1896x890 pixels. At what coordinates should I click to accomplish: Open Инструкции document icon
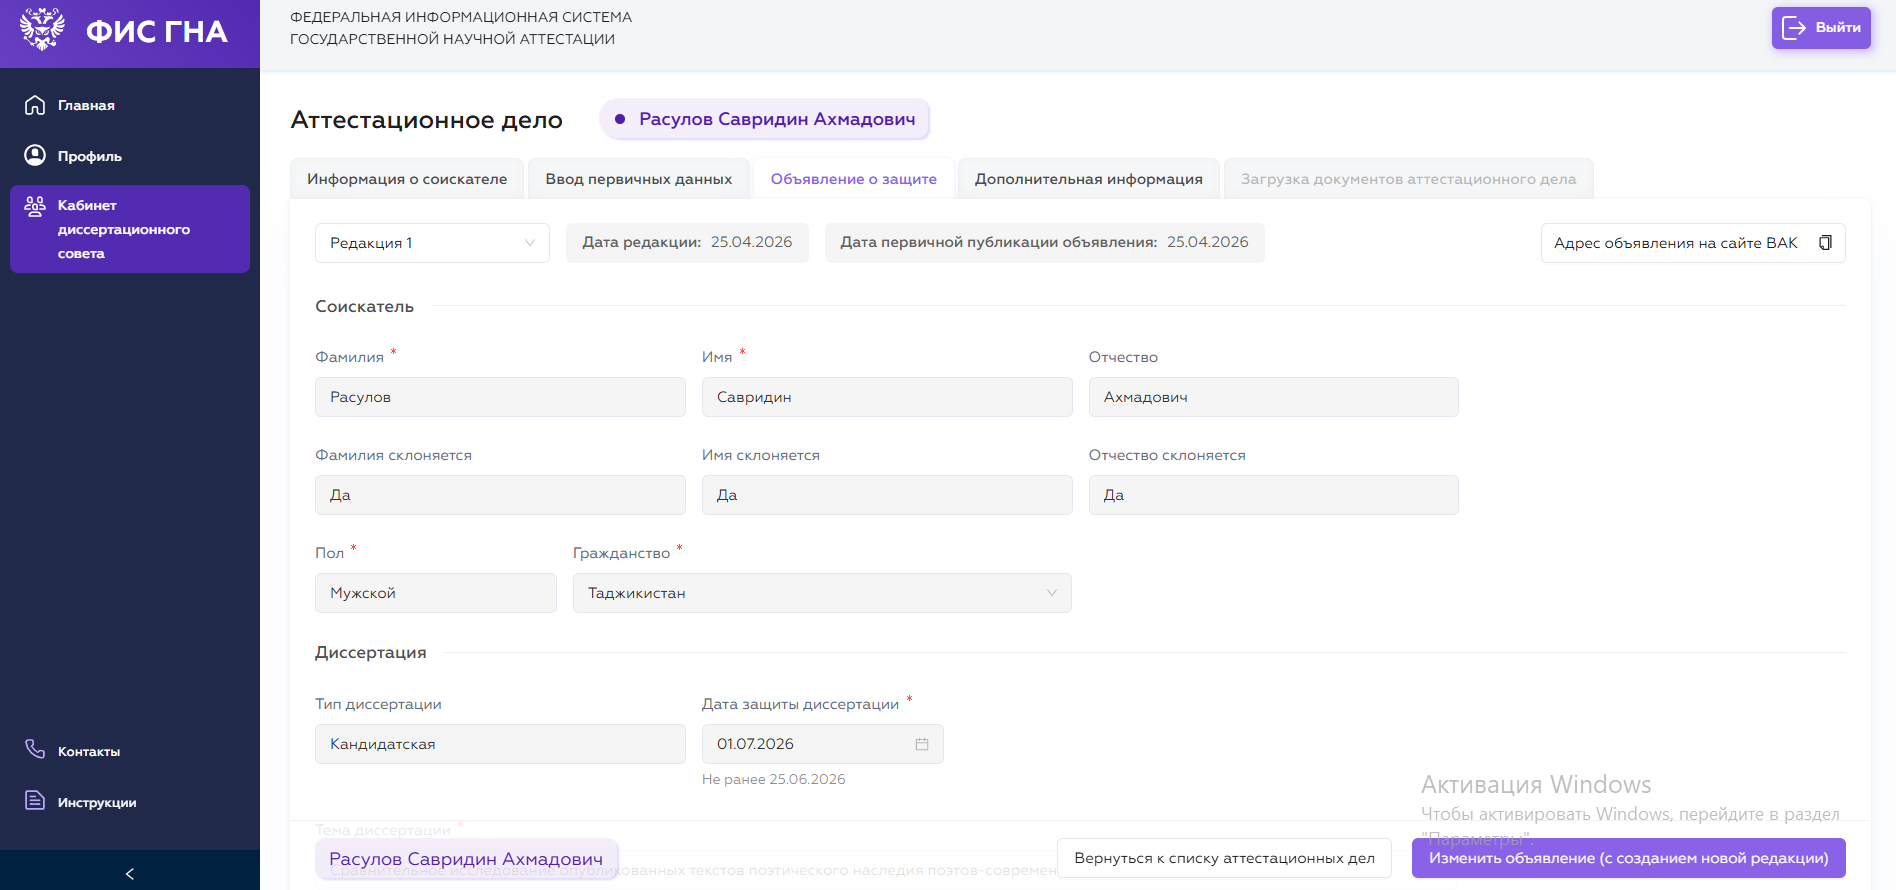pyautogui.click(x=35, y=800)
